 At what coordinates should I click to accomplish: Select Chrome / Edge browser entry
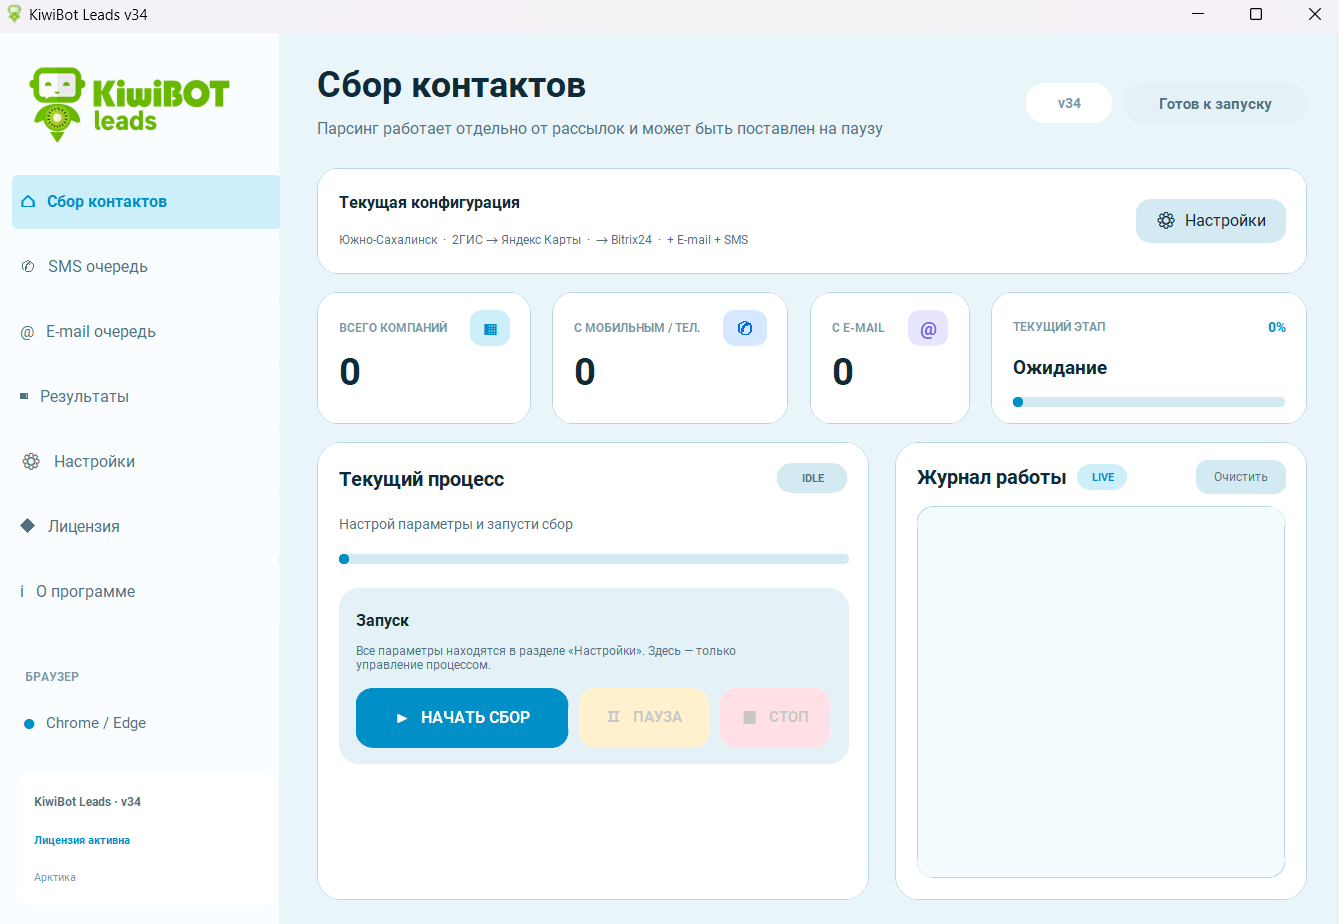pos(96,723)
